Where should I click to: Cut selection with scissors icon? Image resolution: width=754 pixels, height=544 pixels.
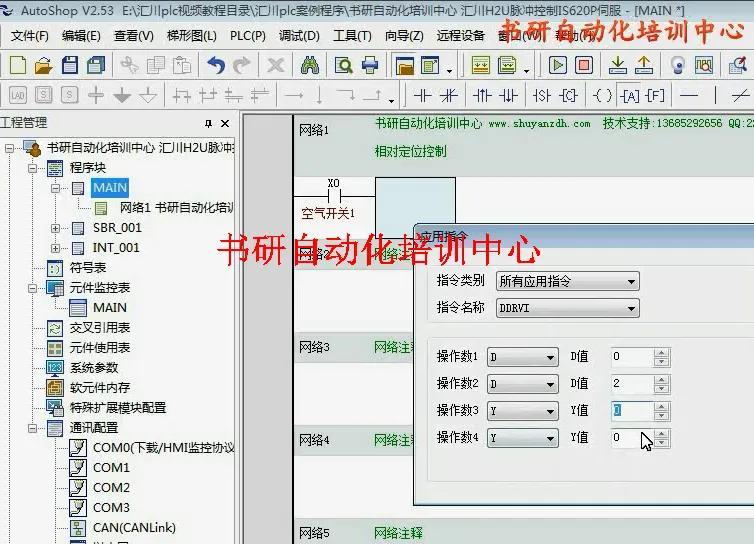pos(129,65)
